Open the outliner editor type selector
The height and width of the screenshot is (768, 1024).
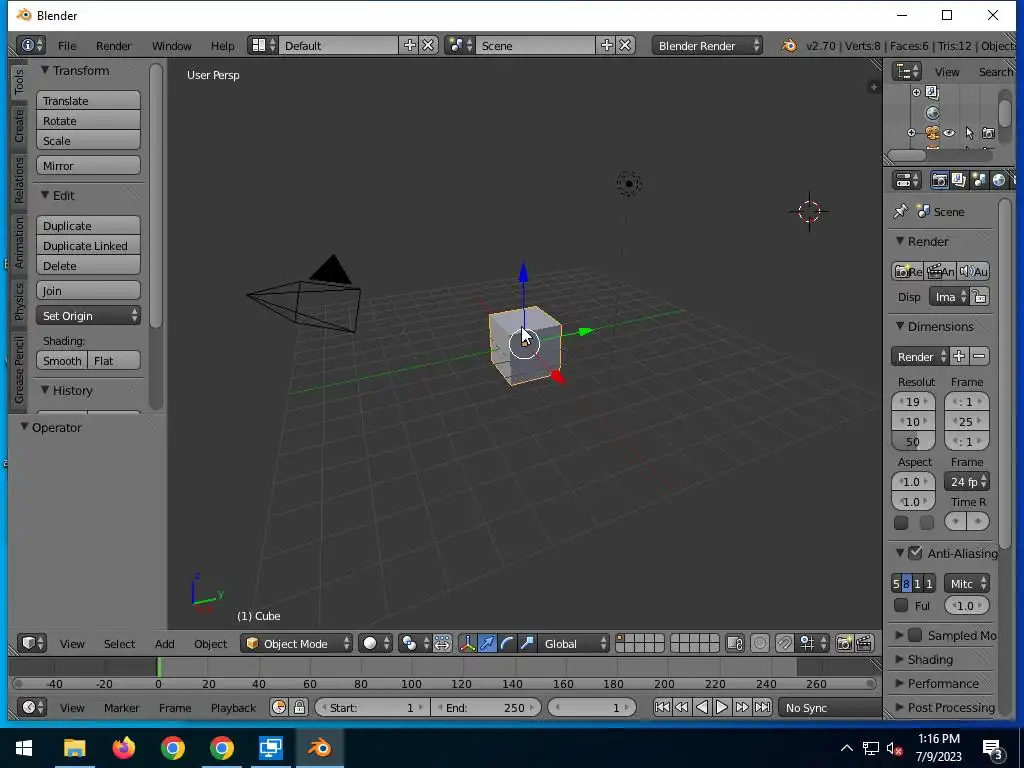[907, 71]
